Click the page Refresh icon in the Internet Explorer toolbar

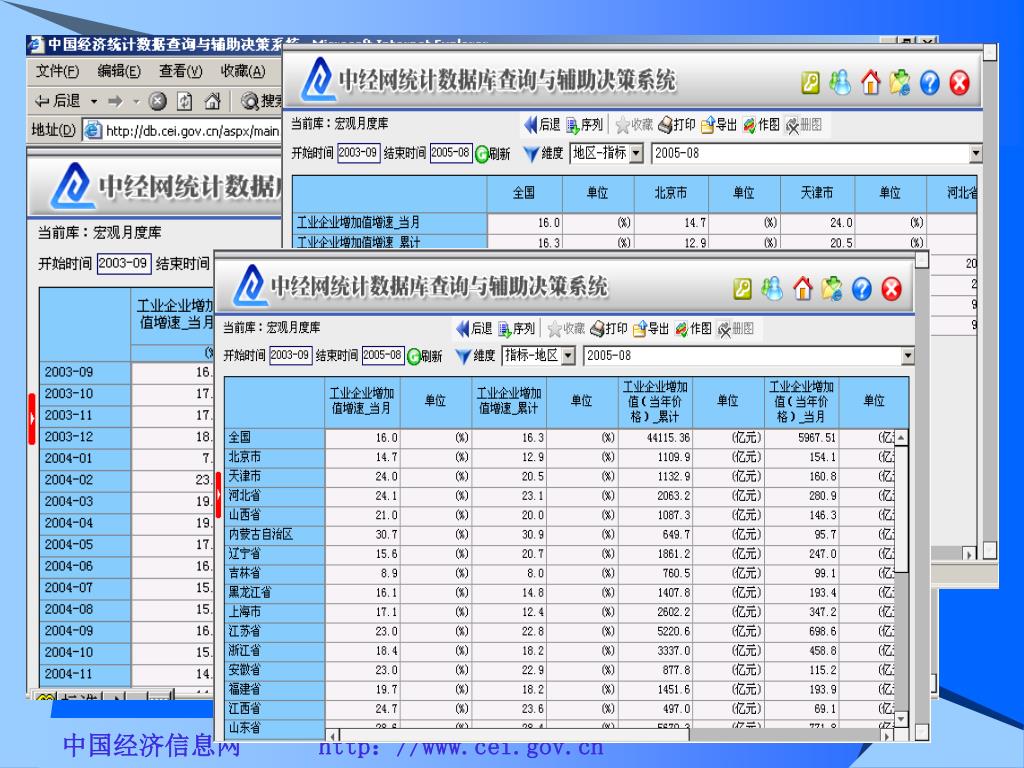(x=185, y=101)
